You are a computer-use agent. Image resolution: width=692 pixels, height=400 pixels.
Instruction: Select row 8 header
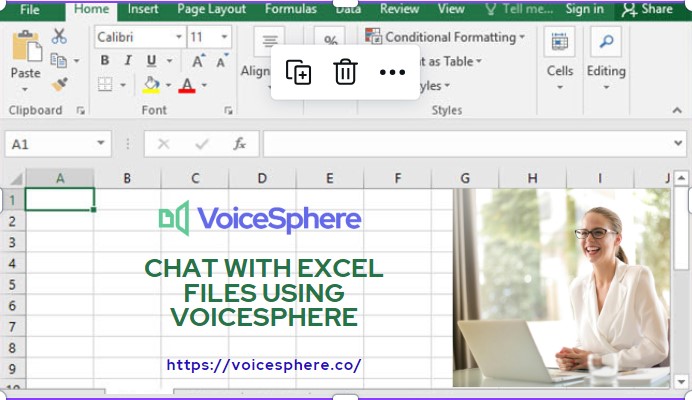13,348
